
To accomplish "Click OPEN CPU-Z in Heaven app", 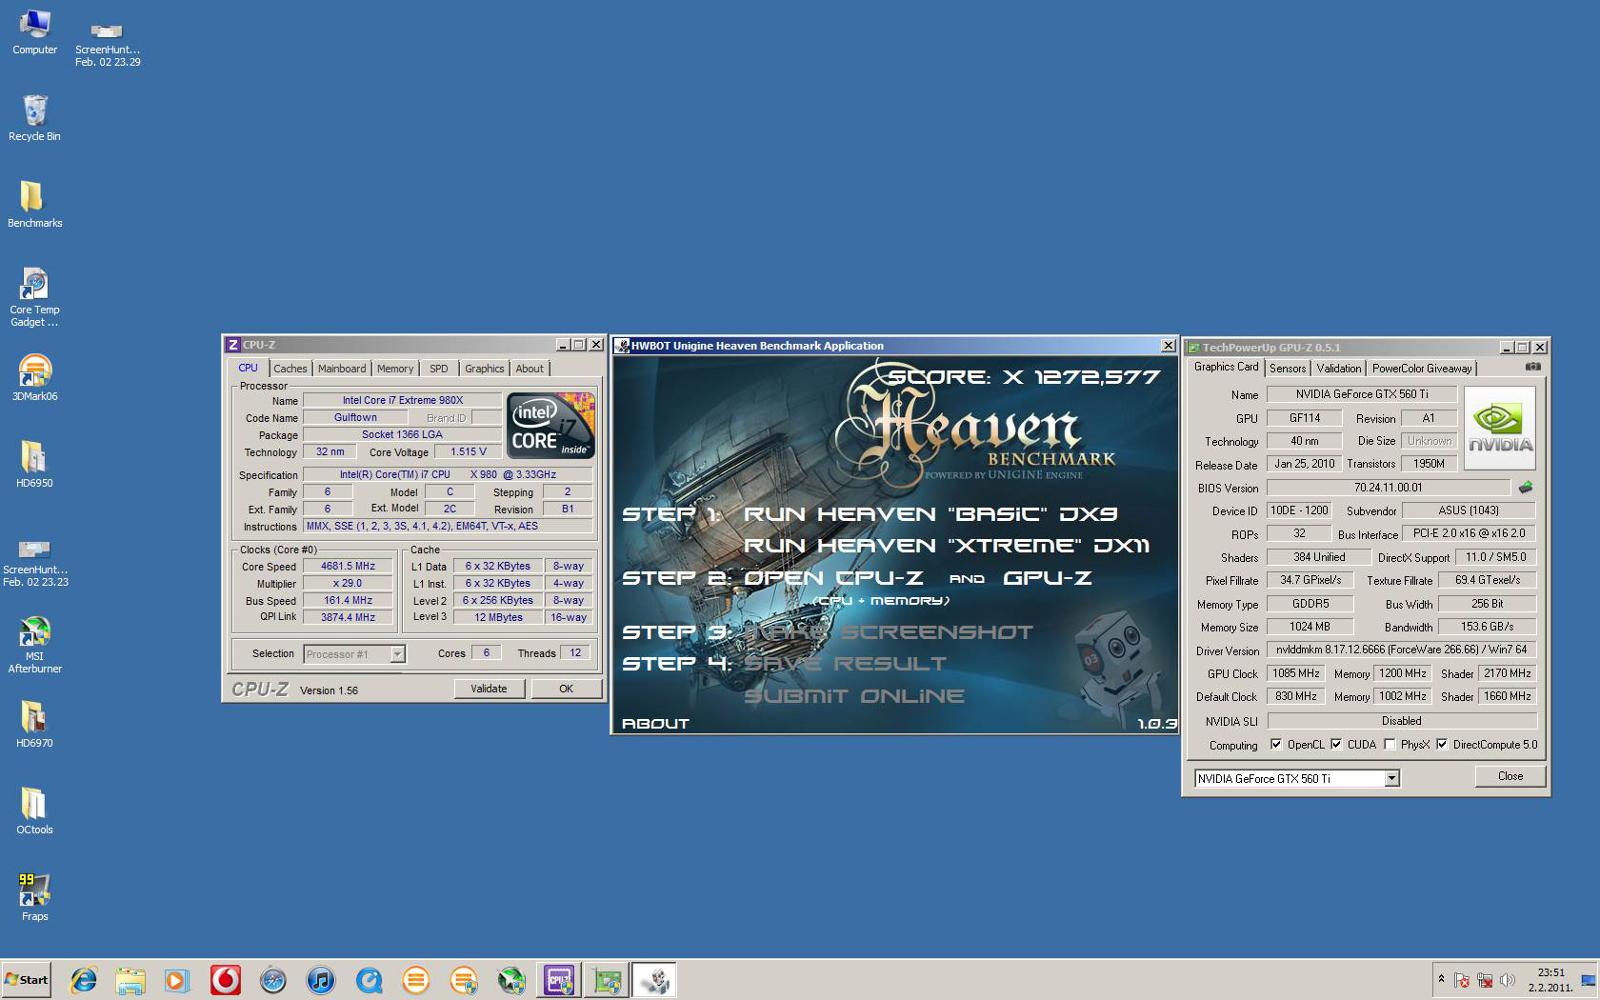I will click(x=834, y=578).
